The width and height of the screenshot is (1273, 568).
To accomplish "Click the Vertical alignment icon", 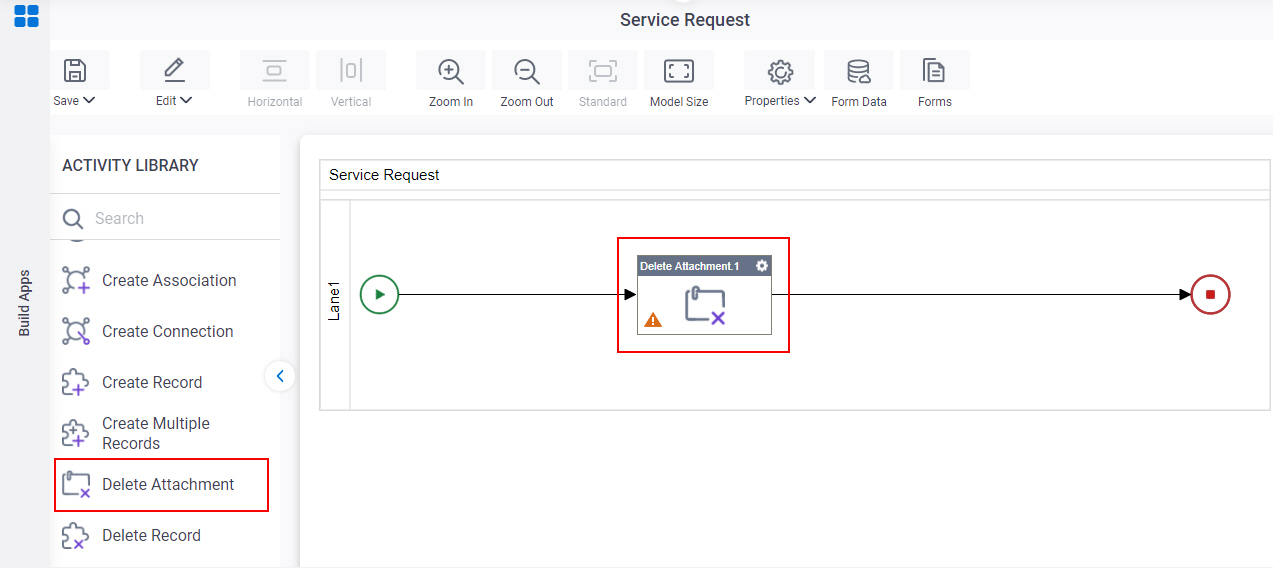I will pyautogui.click(x=351, y=71).
